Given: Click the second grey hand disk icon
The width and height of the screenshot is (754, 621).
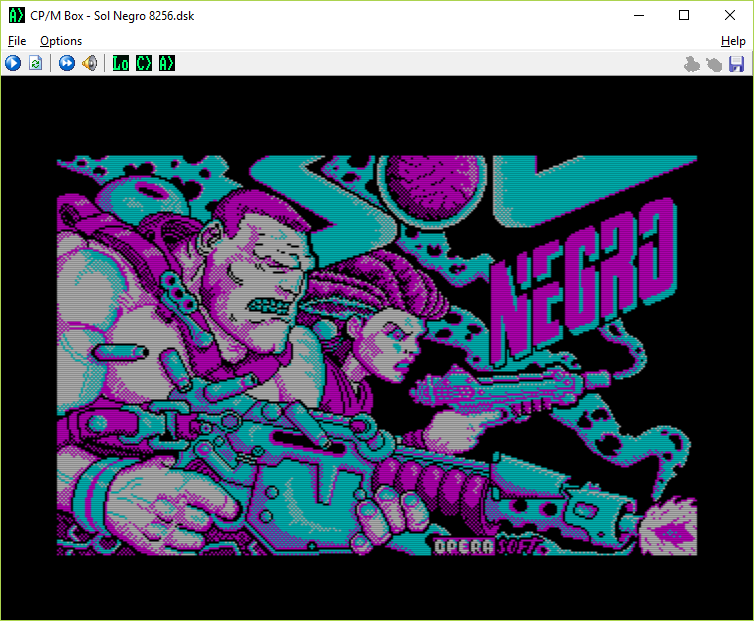Looking at the screenshot, I should (714, 64).
